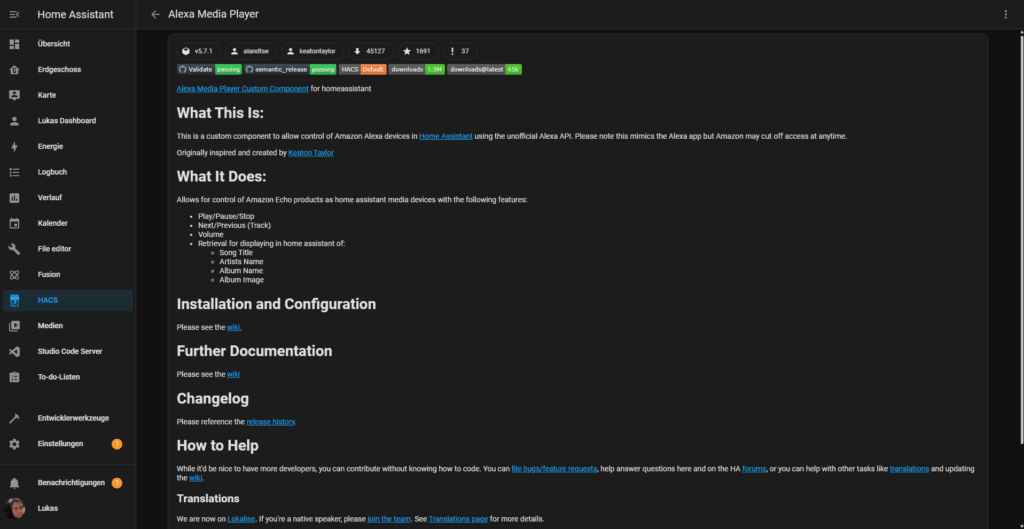The image size is (1024, 529).
Task: Open the Übersicht menu entry
Action: click(x=68, y=44)
